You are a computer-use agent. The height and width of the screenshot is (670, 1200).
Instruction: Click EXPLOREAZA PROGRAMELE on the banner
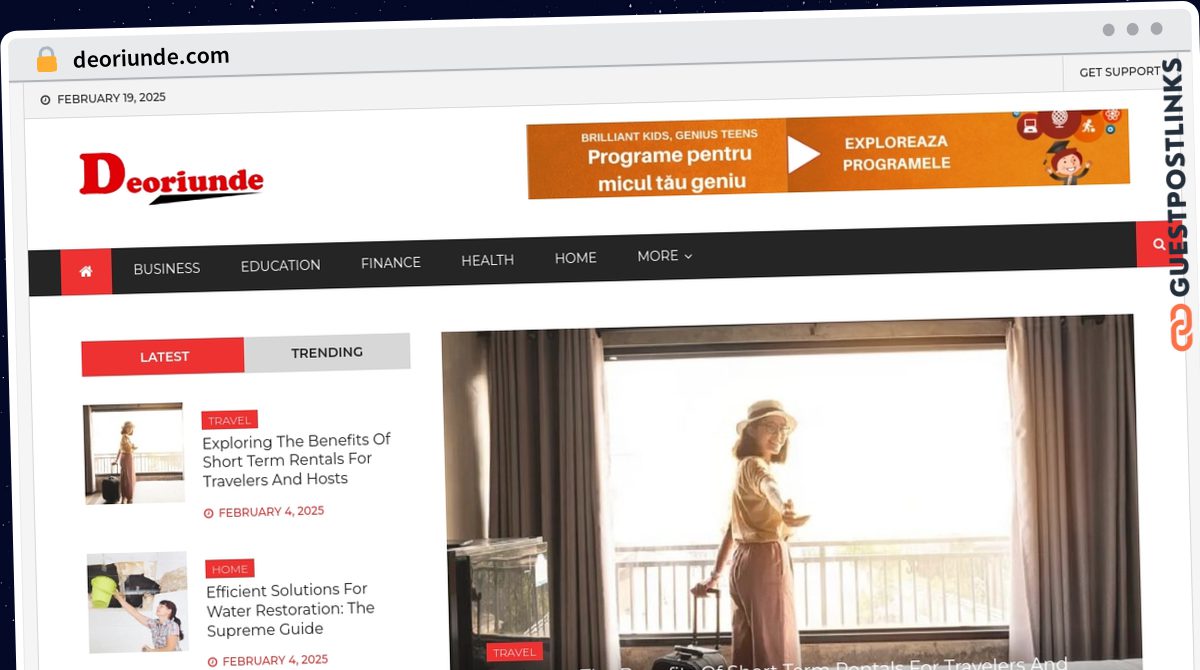[896, 153]
